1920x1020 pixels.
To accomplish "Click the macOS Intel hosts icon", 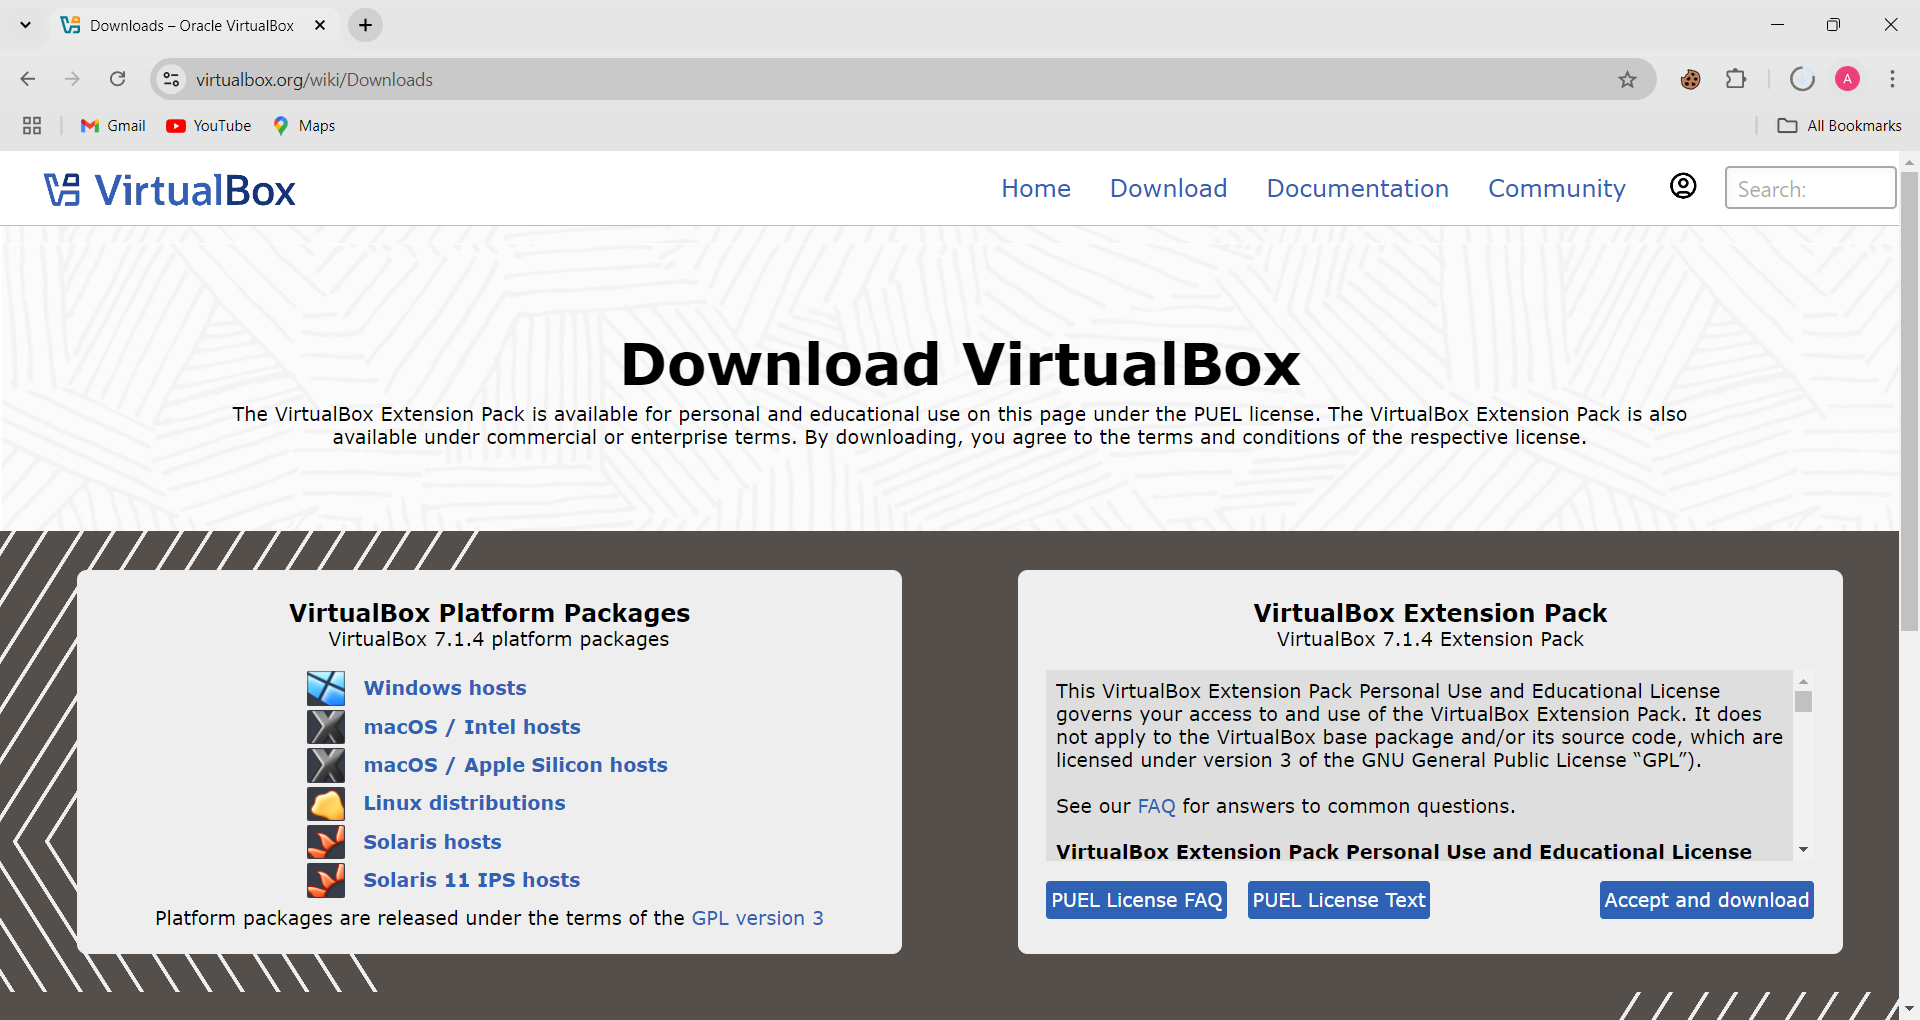I will pos(325,727).
